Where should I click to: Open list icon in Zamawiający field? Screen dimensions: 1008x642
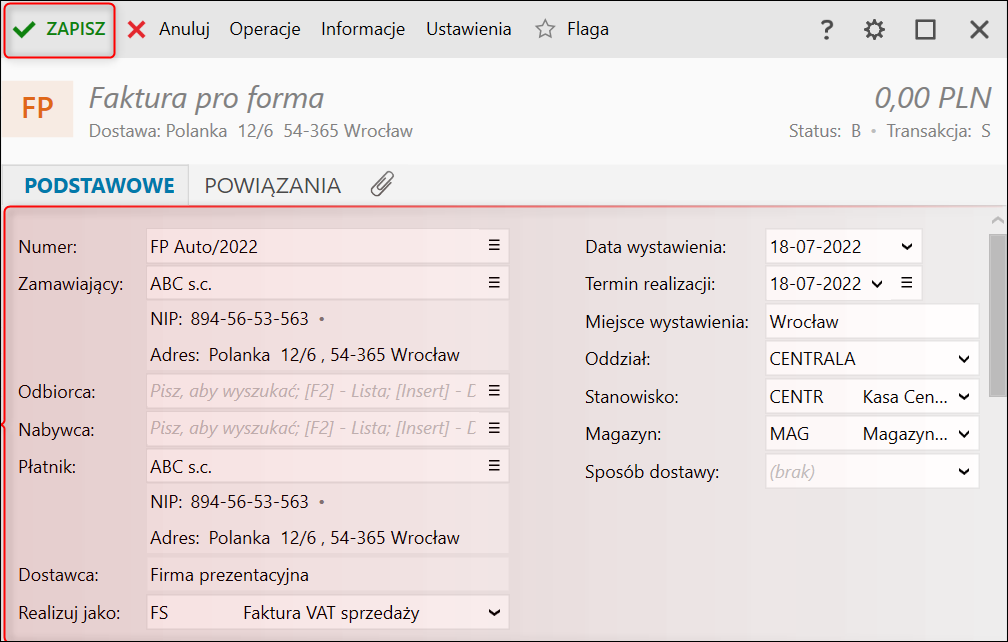(x=494, y=283)
